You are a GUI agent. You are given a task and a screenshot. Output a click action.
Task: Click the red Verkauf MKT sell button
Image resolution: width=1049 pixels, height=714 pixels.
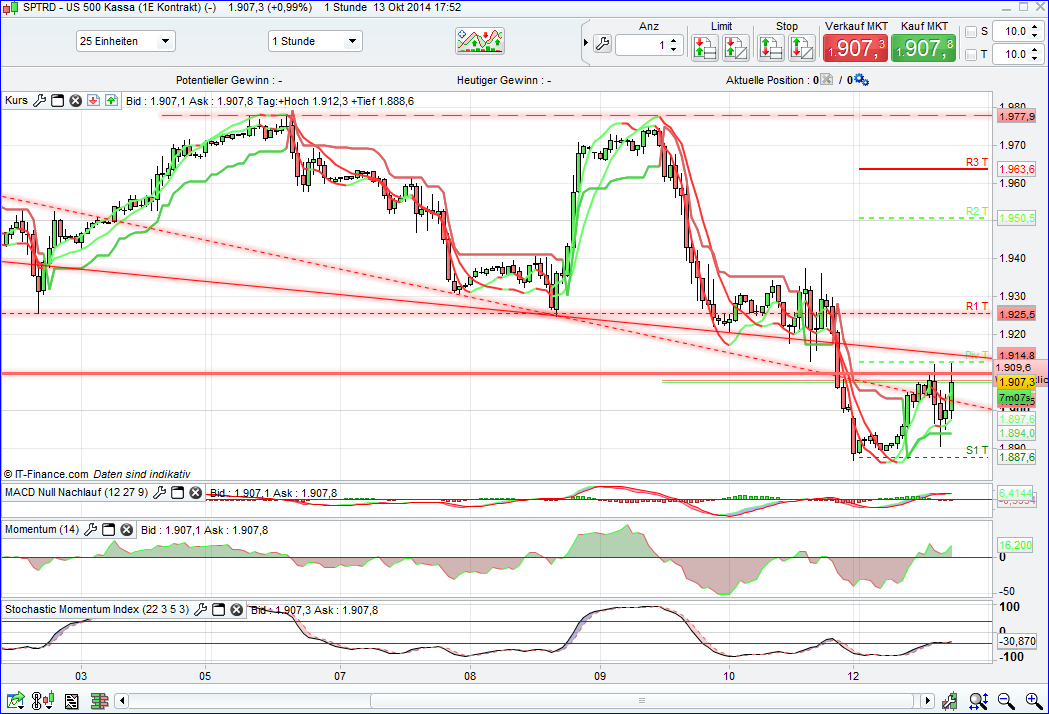pos(855,47)
